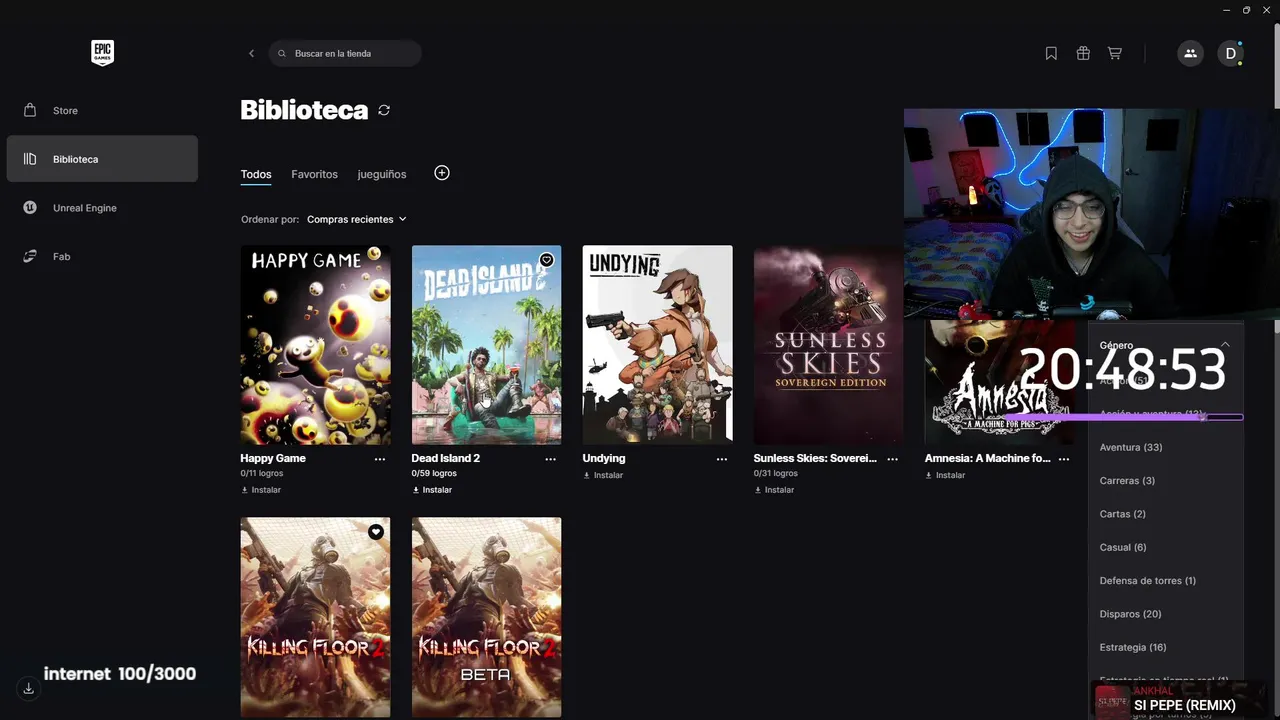Switch to the Todos tab
This screenshot has height=720, width=1280.
pyautogui.click(x=256, y=174)
